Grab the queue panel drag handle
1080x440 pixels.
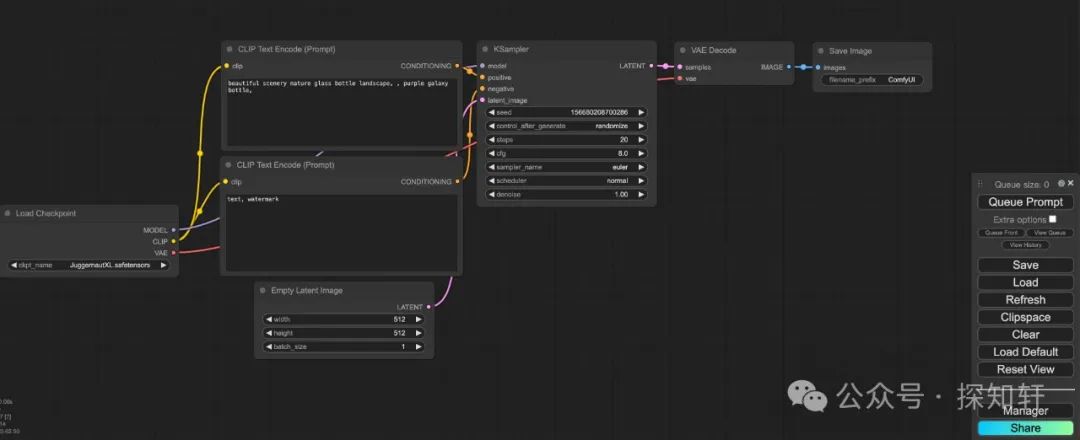[980, 184]
